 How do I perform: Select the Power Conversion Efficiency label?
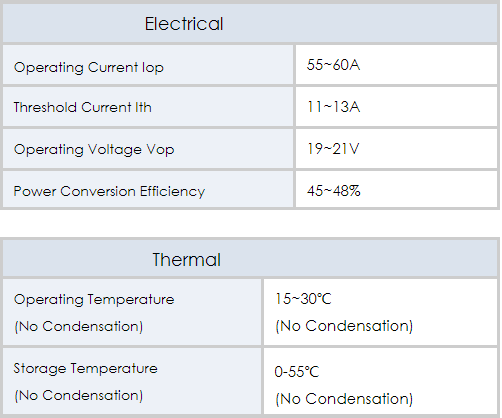pos(109,192)
